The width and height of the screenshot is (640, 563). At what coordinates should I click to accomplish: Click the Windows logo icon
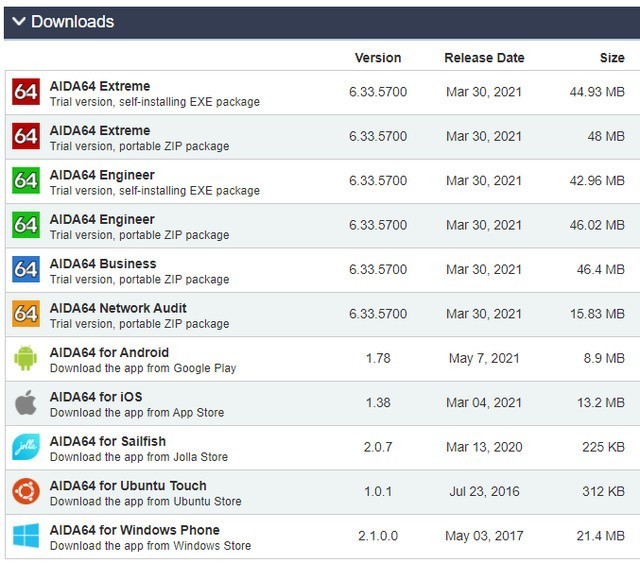coord(26,536)
